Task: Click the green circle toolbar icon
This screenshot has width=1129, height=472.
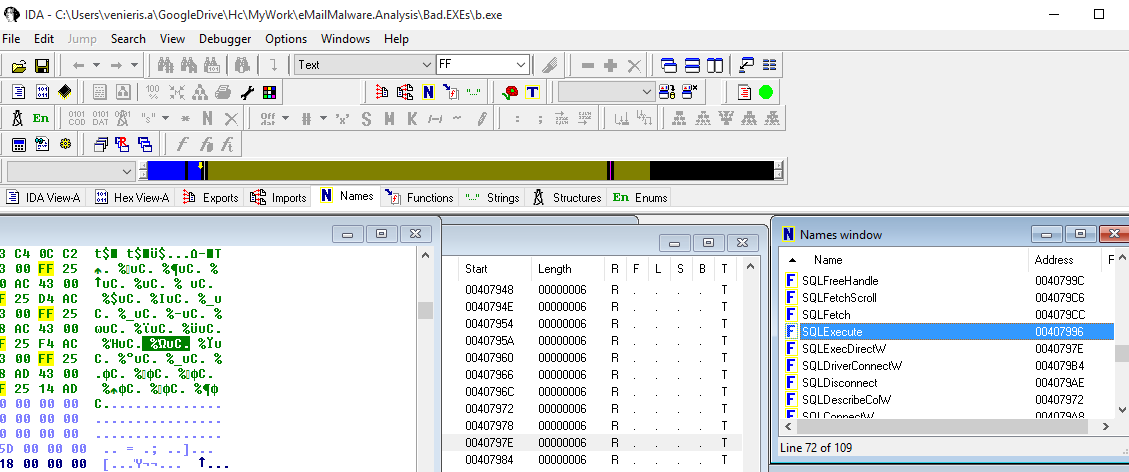Action: tap(766, 93)
